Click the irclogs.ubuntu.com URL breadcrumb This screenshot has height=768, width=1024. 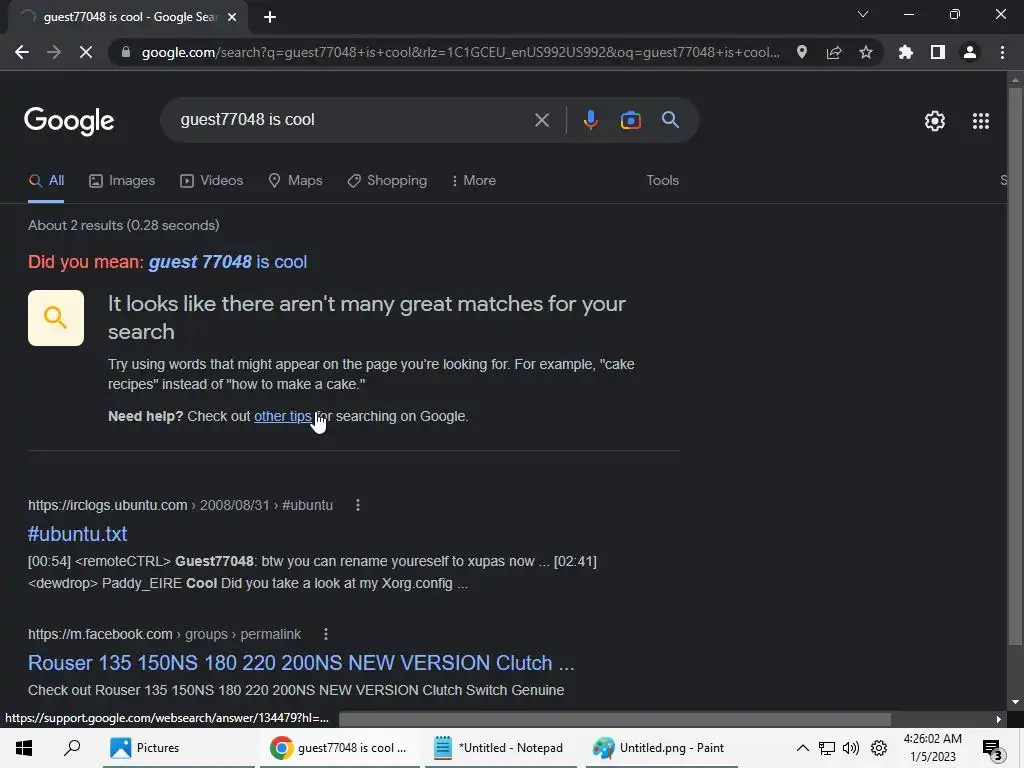180,505
